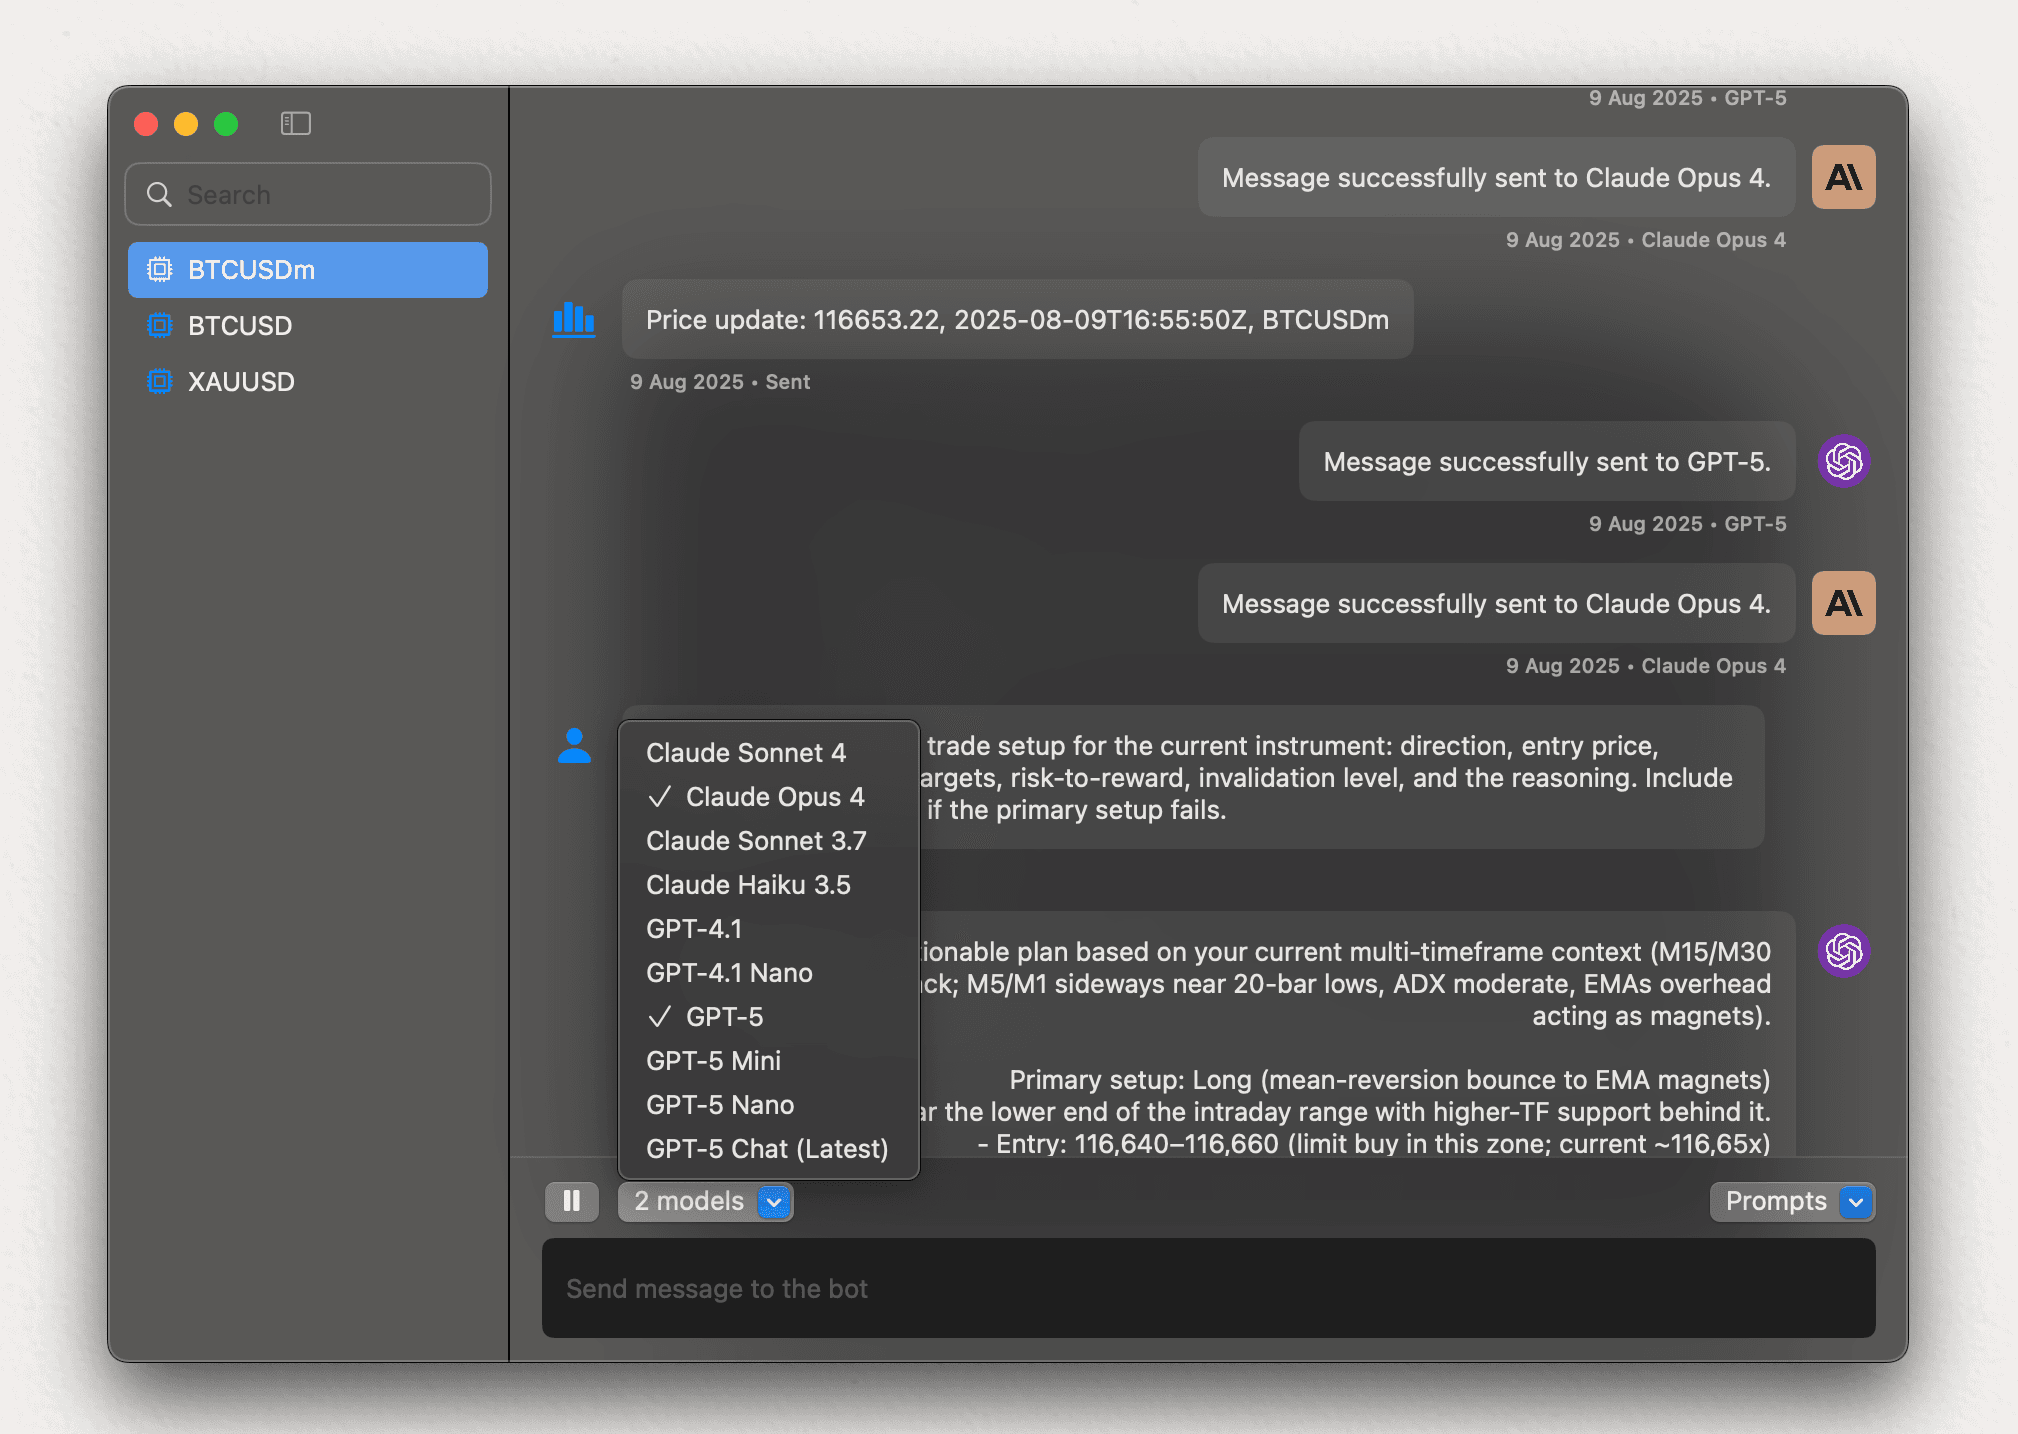Choose GPT-4.1 Nano from the list
This screenshot has width=2018, height=1434.
pyautogui.click(x=728, y=973)
